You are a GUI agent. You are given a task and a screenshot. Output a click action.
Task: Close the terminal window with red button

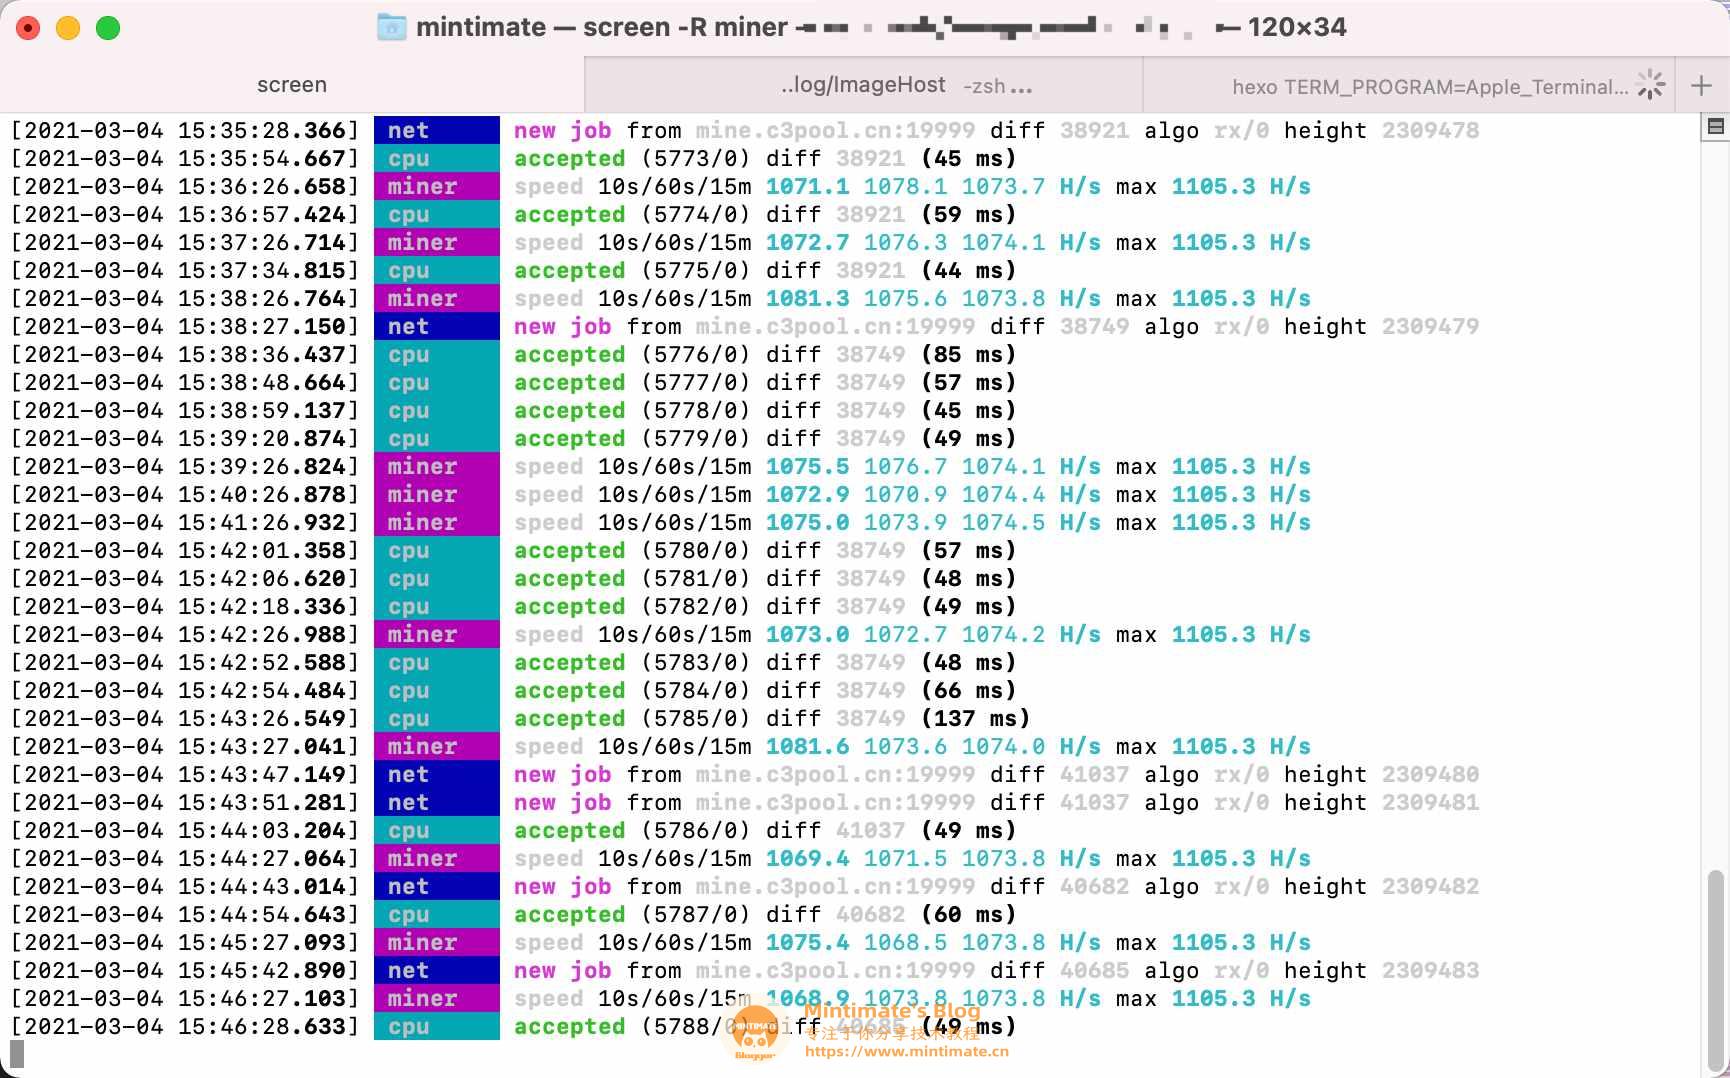[28, 28]
